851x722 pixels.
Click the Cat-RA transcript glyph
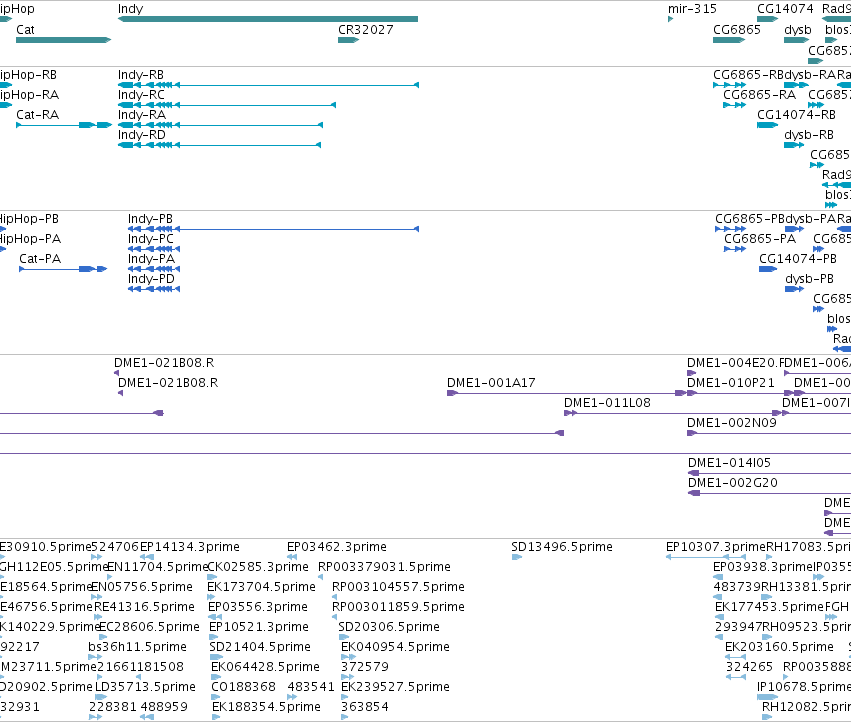(x=63, y=125)
